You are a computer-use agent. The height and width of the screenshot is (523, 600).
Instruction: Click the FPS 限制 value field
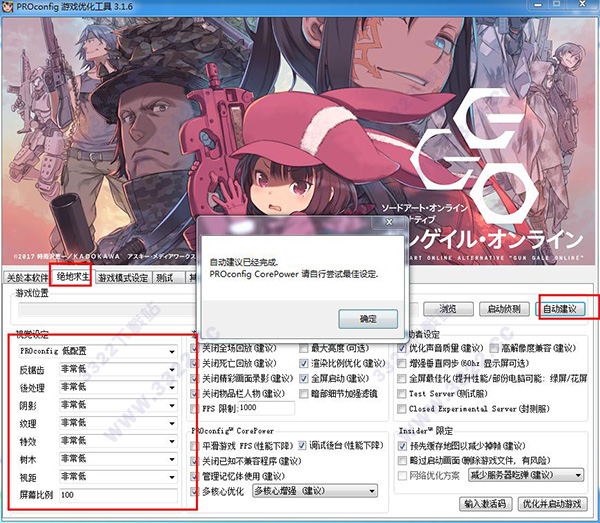[267, 408]
